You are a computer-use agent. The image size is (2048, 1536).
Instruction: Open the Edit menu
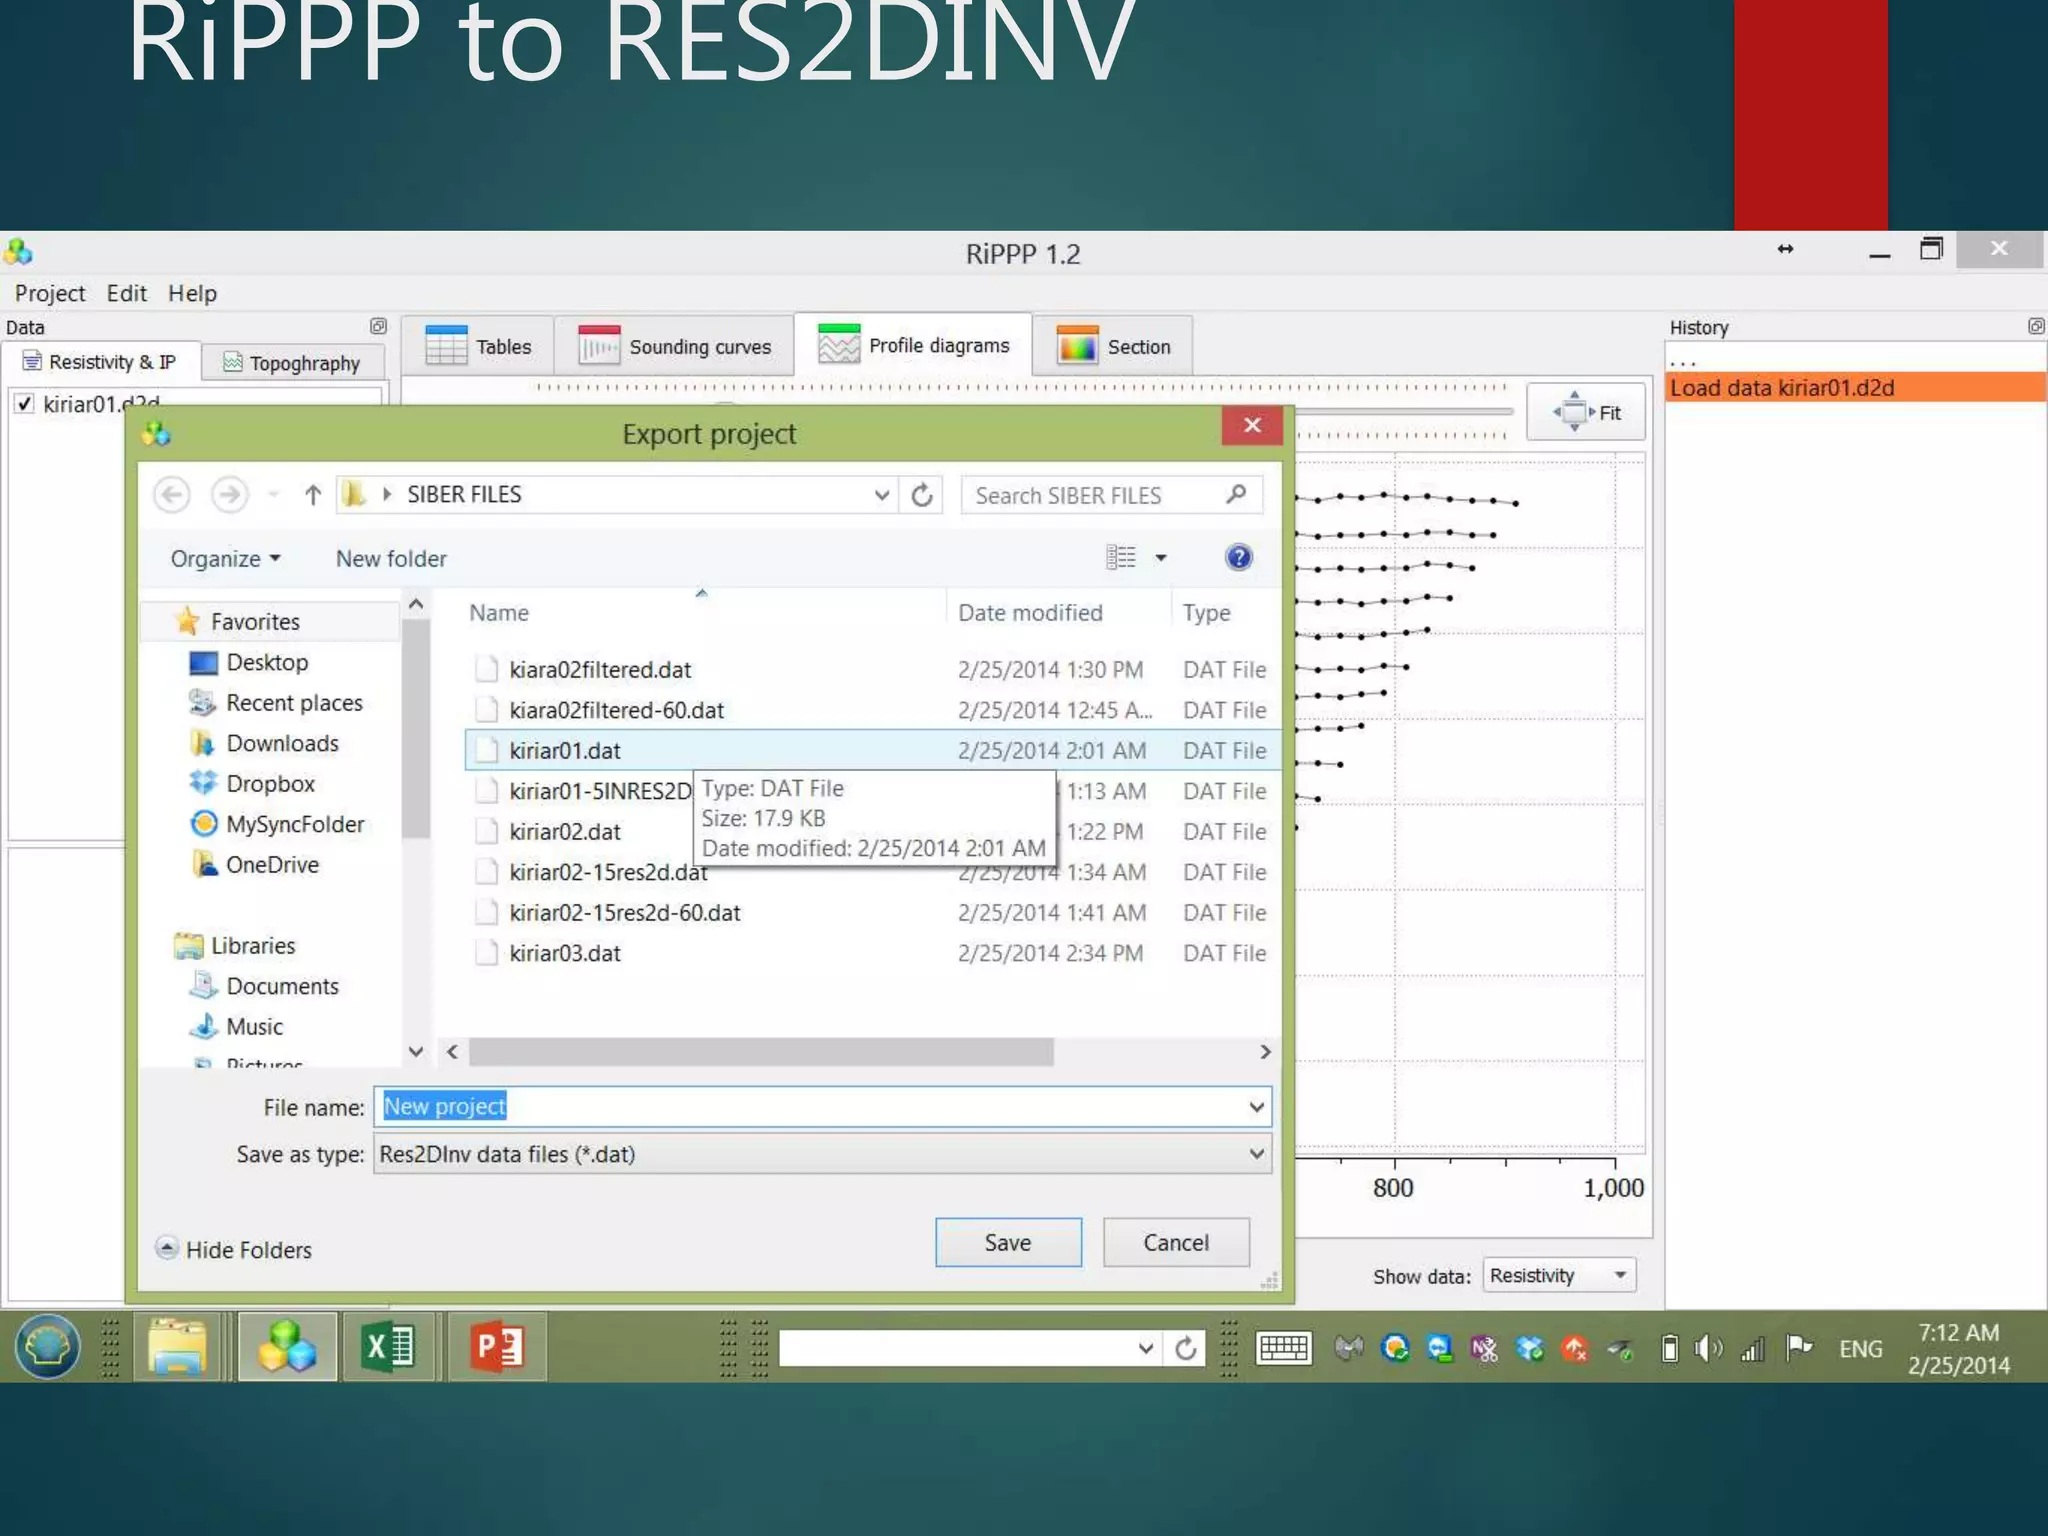tap(126, 293)
